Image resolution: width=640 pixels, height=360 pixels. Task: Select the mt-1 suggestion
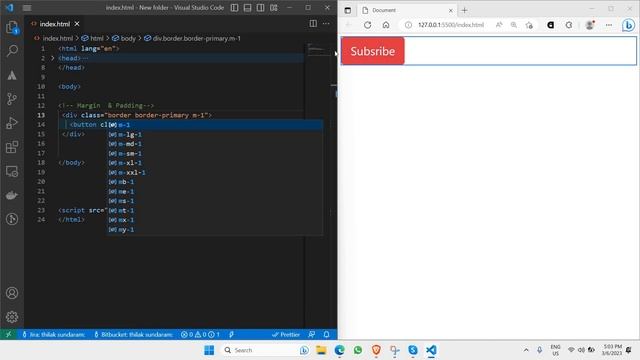click(x=215, y=210)
